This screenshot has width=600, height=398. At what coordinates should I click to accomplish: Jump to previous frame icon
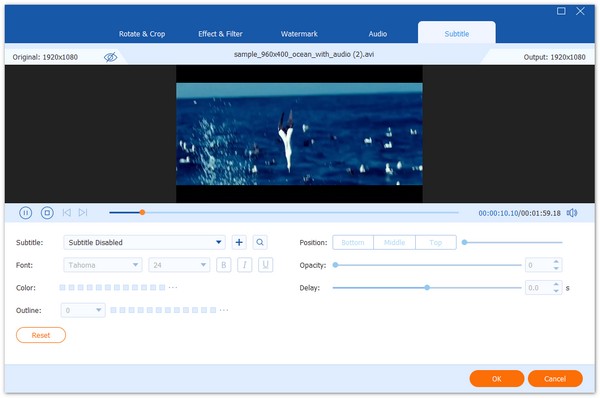[x=67, y=212]
